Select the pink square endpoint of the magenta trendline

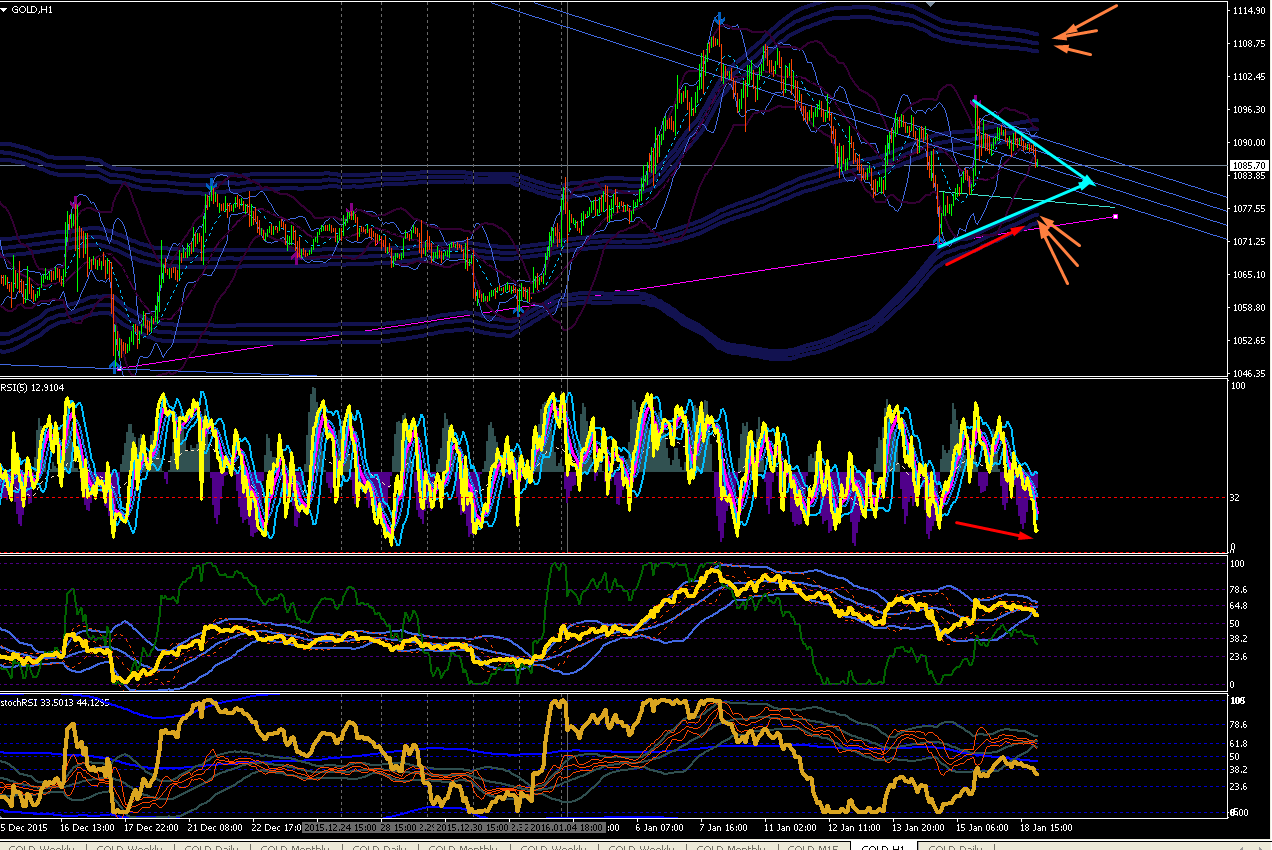pos(1115,216)
